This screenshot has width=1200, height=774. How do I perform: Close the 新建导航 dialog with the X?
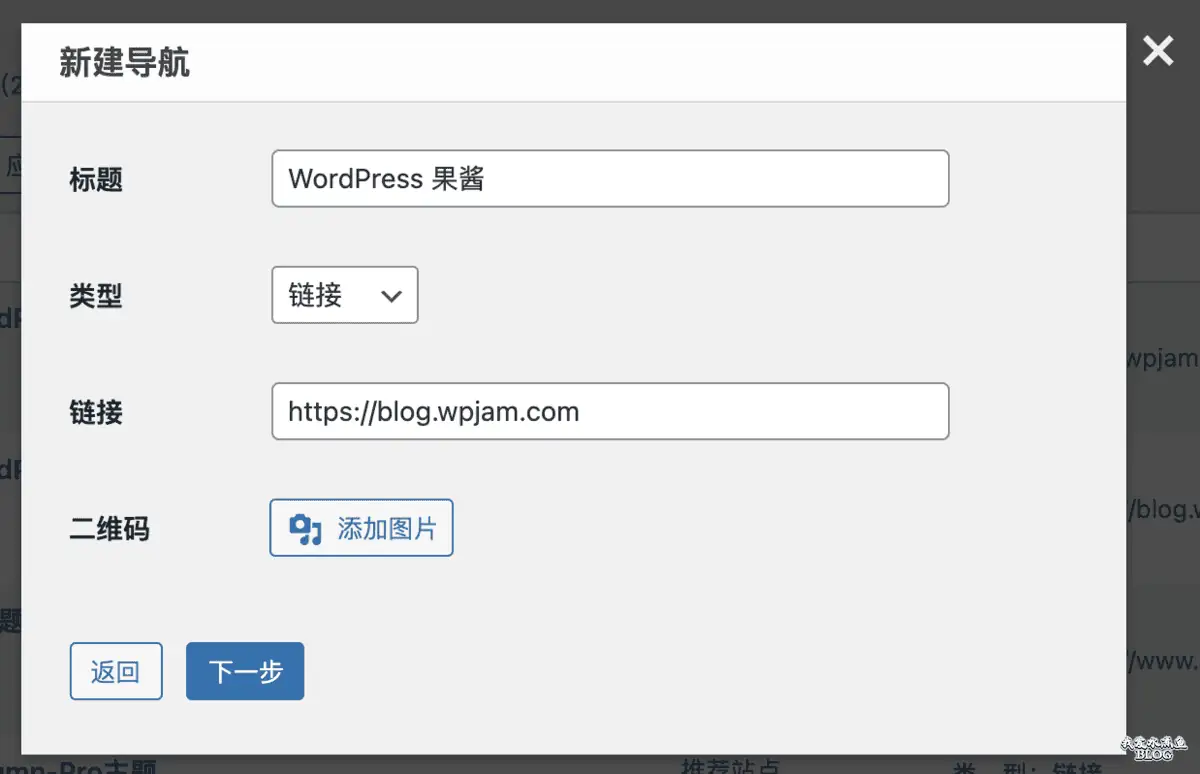[1157, 51]
